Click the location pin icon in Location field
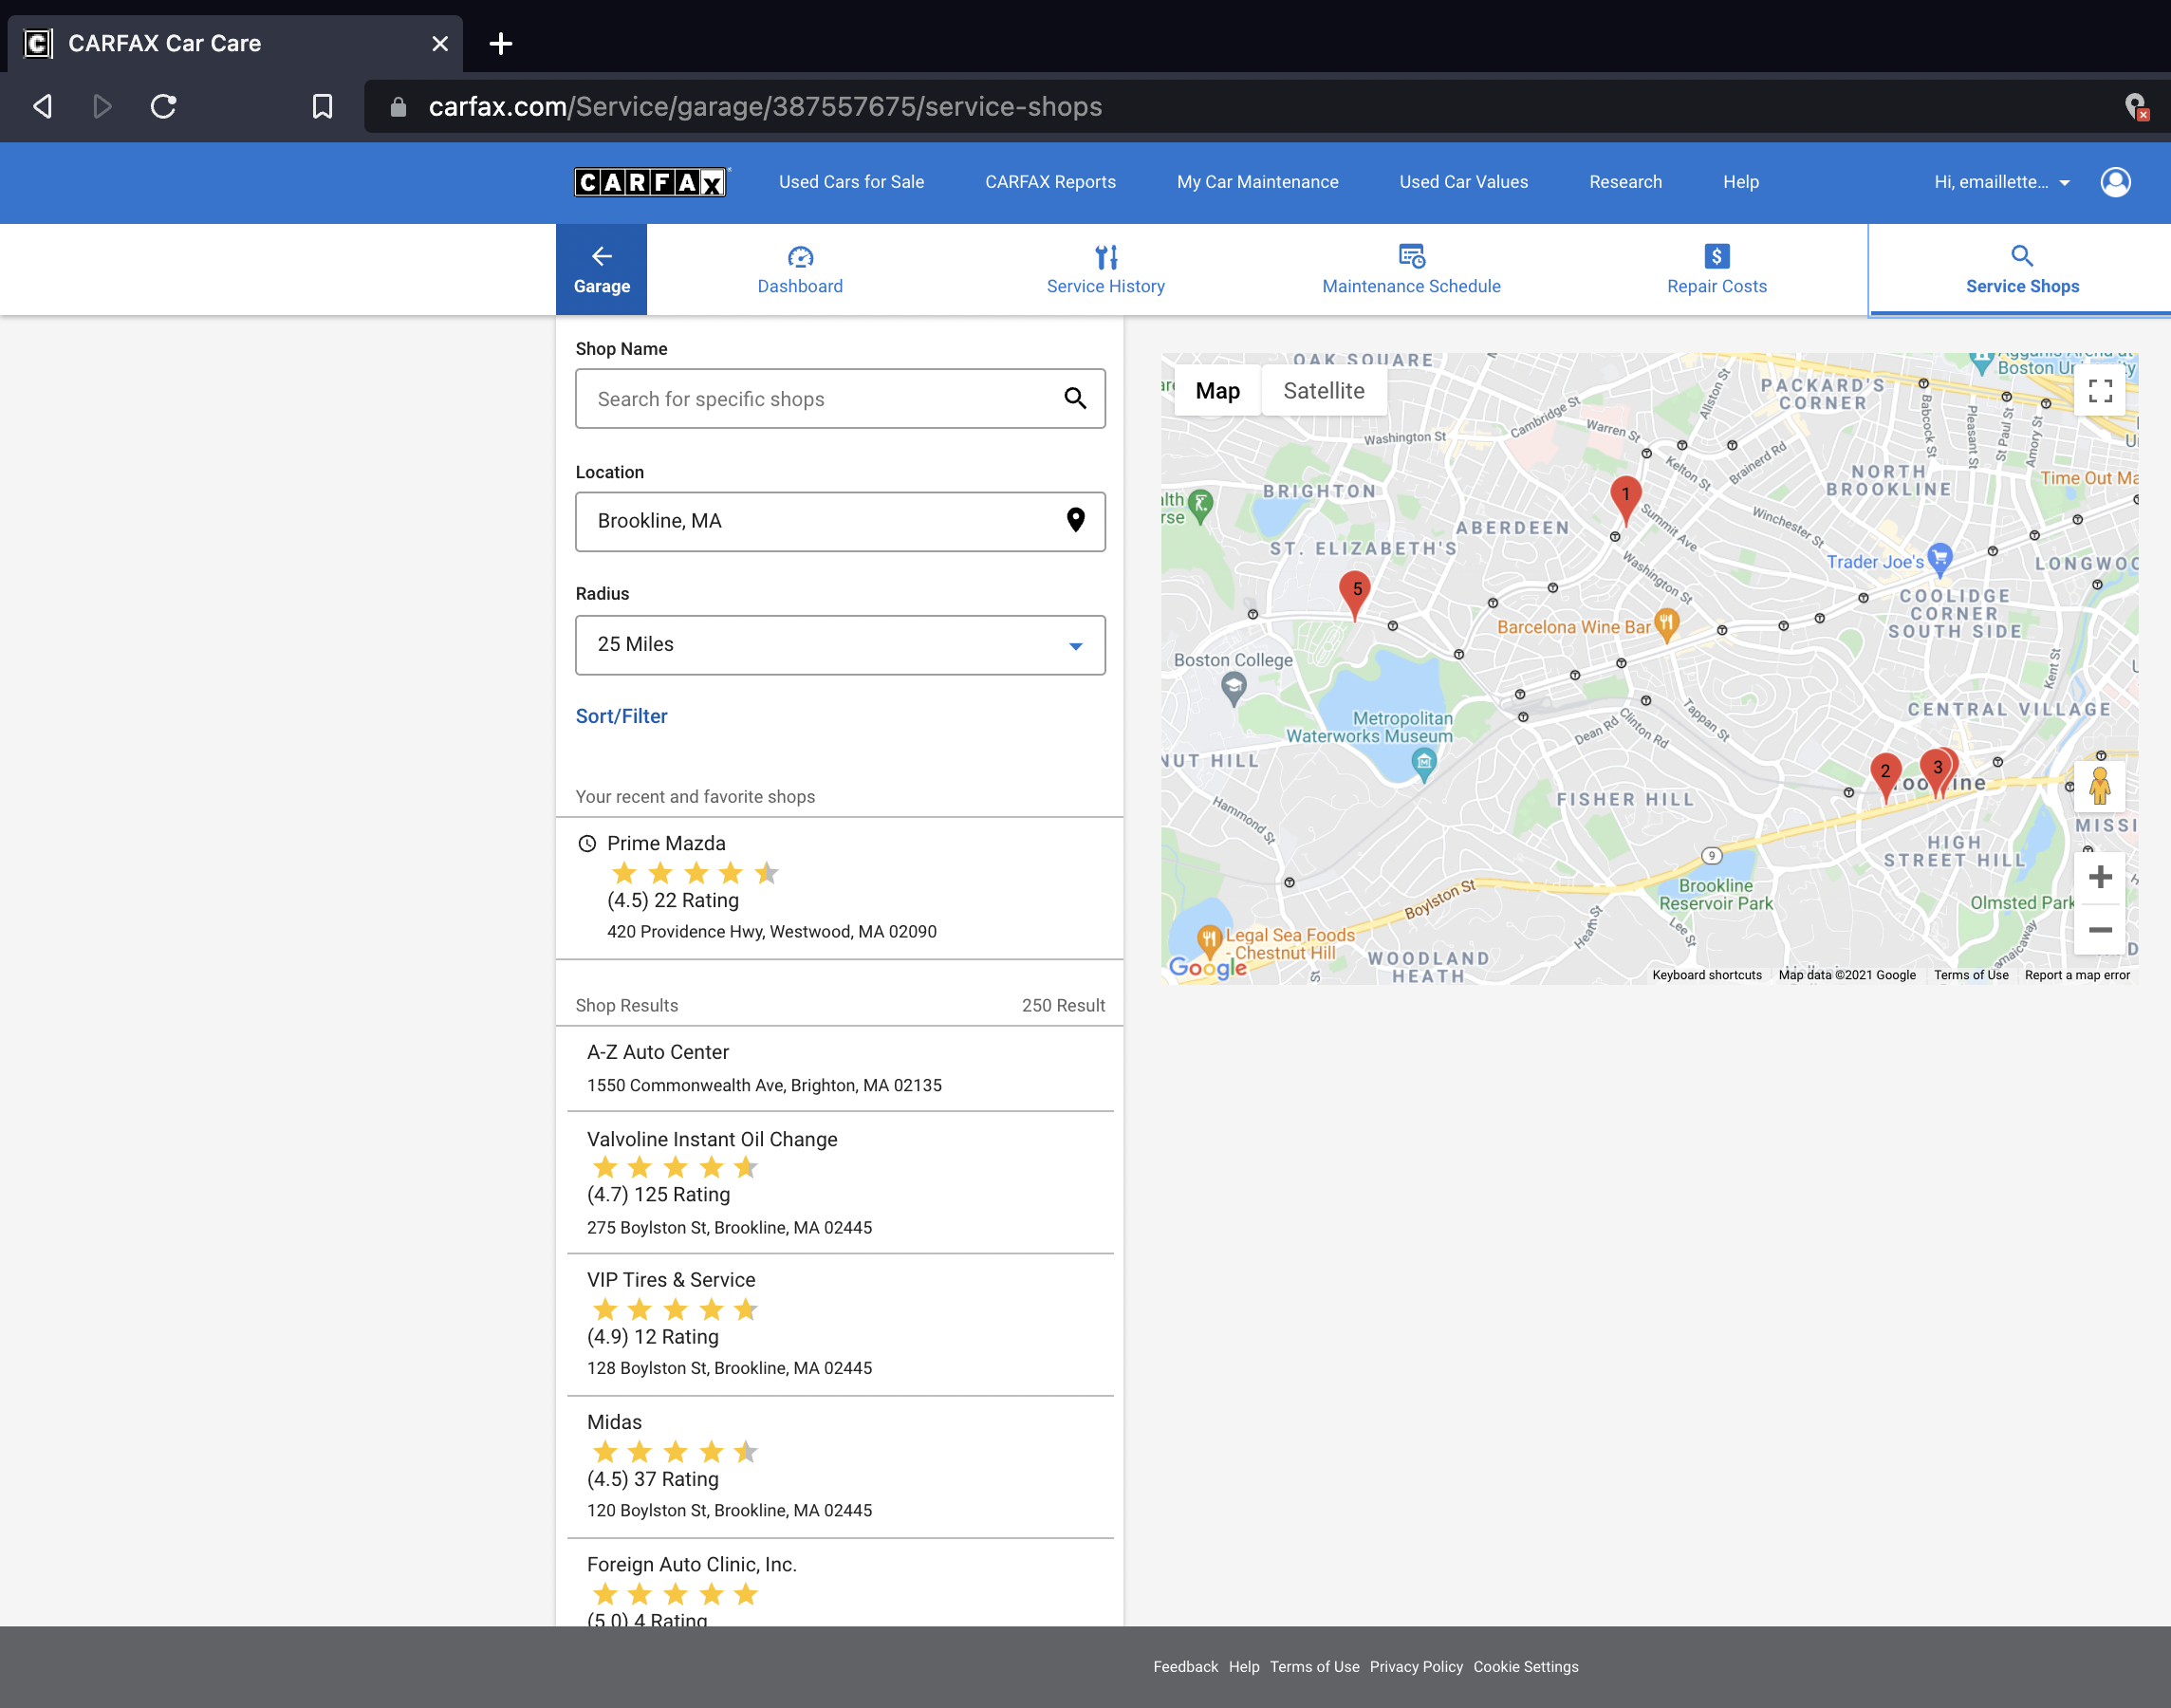The height and width of the screenshot is (1708, 2171). [x=1075, y=520]
